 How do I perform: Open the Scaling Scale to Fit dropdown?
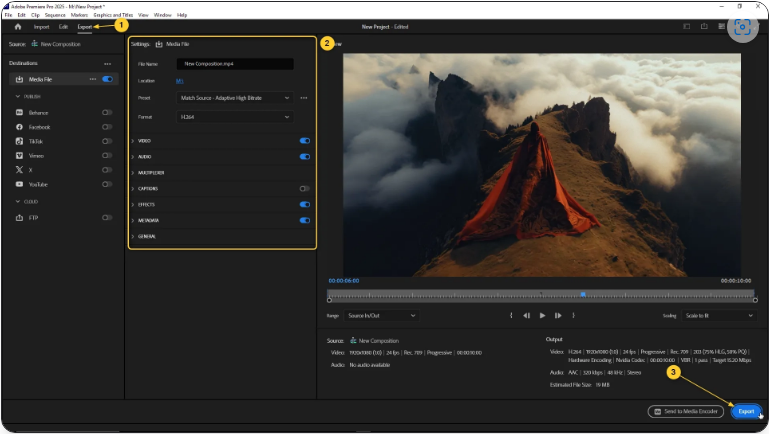(x=718, y=316)
